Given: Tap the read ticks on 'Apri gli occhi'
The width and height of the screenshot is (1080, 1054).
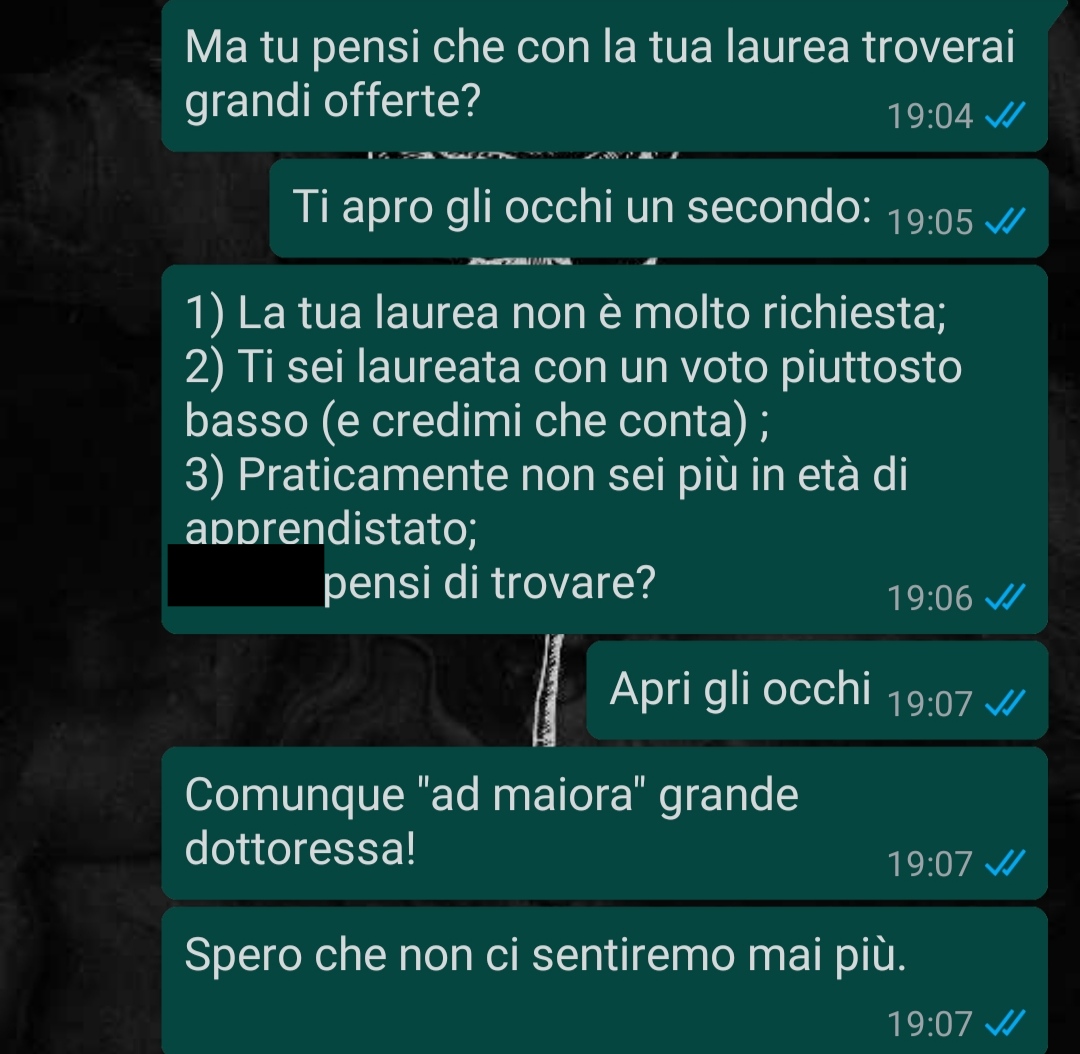Looking at the screenshot, I should point(1005,703).
